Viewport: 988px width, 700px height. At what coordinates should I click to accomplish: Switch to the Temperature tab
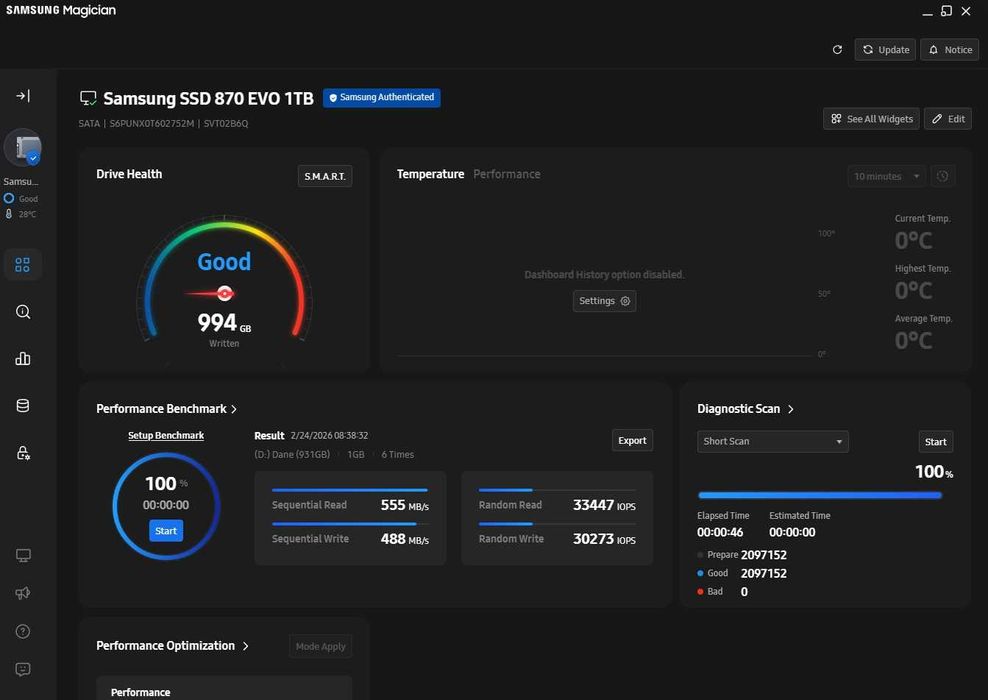(x=430, y=174)
